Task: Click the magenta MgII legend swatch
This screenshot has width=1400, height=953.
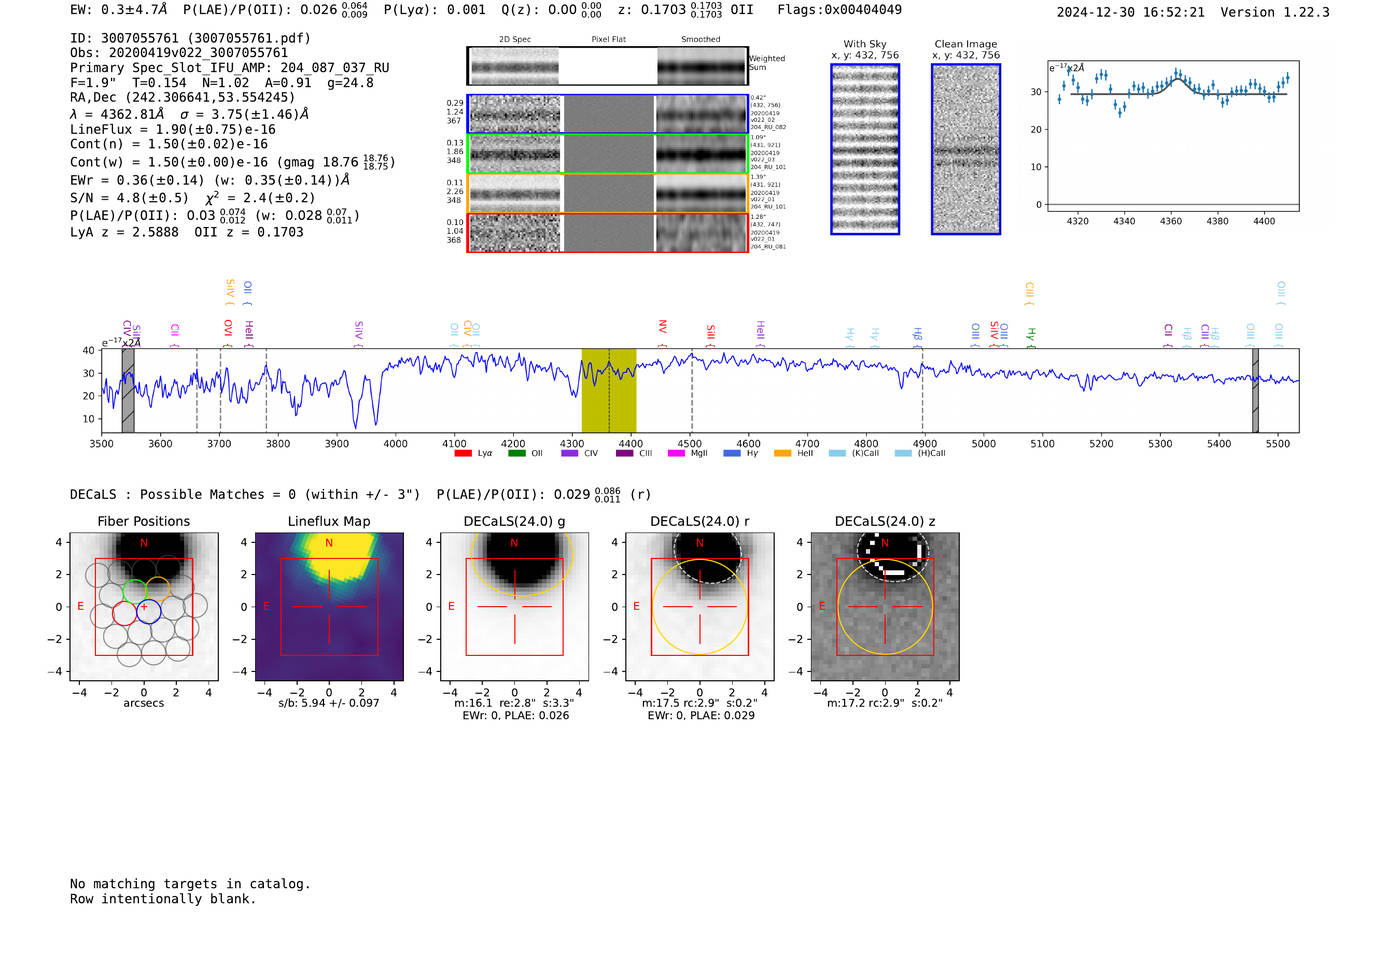Action: [x=676, y=454]
